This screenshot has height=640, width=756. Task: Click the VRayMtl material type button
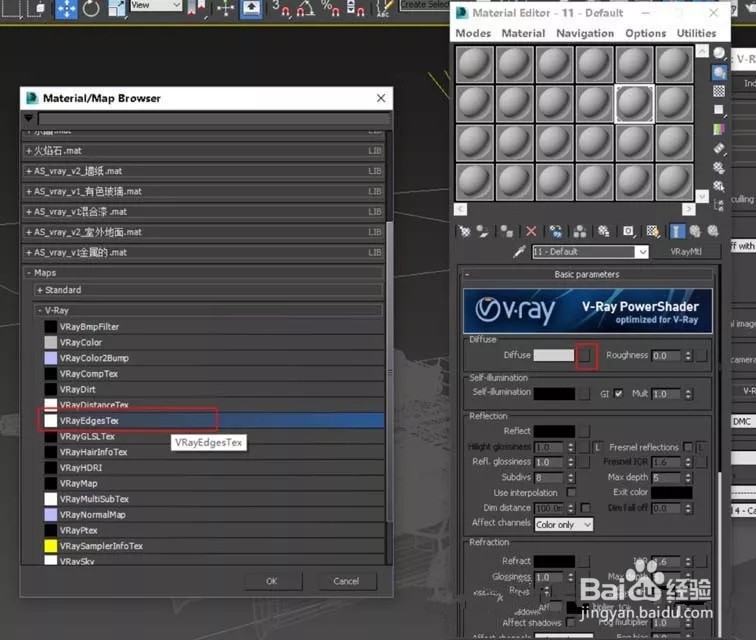(686, 252)
